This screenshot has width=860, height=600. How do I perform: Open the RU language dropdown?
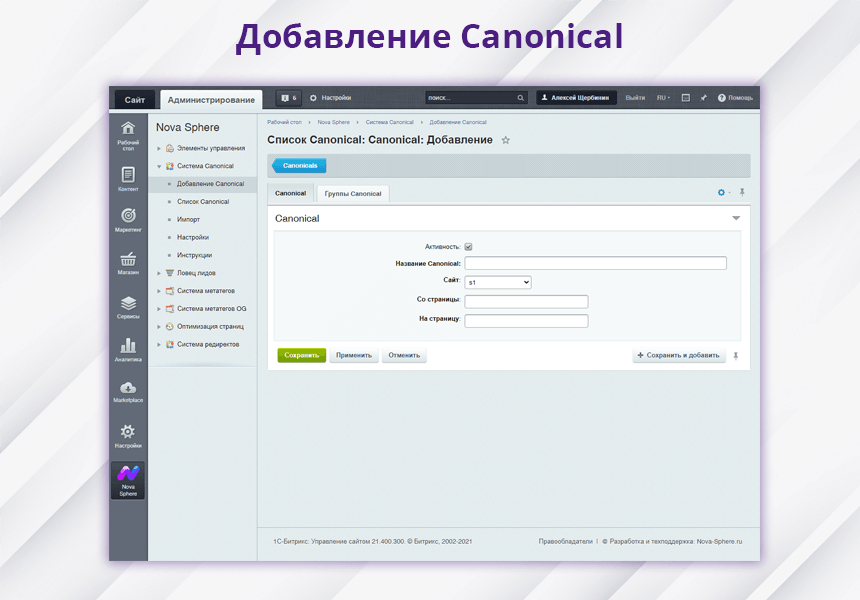[x=663, y=98]
